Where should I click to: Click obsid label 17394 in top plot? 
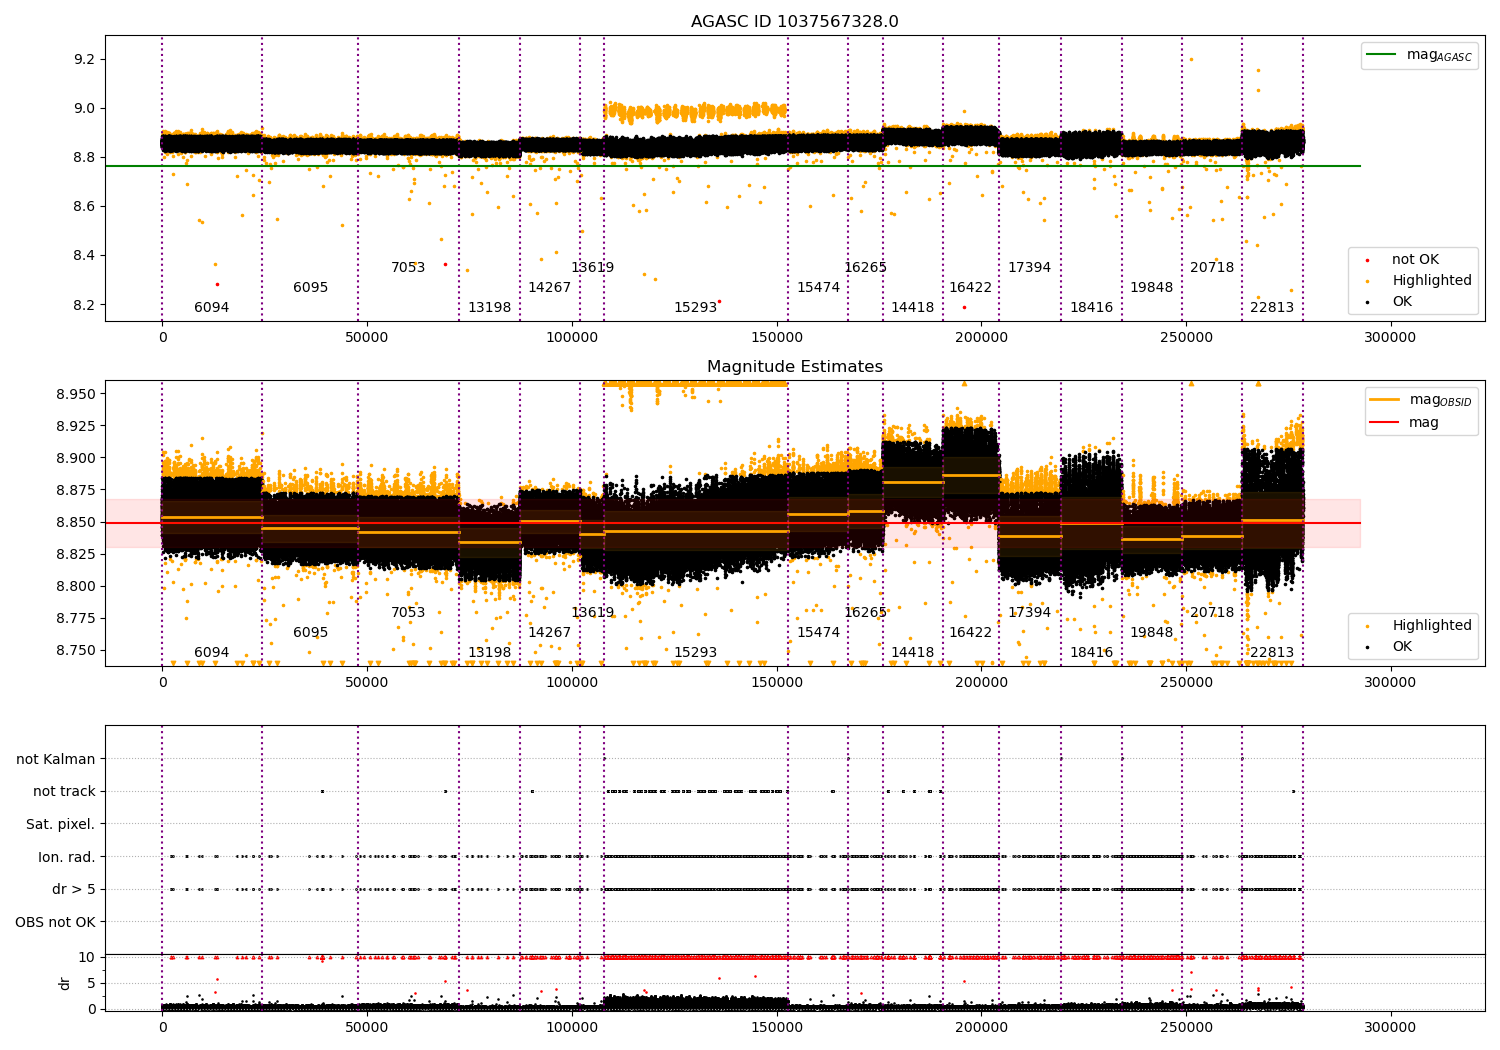(1029, 268)
